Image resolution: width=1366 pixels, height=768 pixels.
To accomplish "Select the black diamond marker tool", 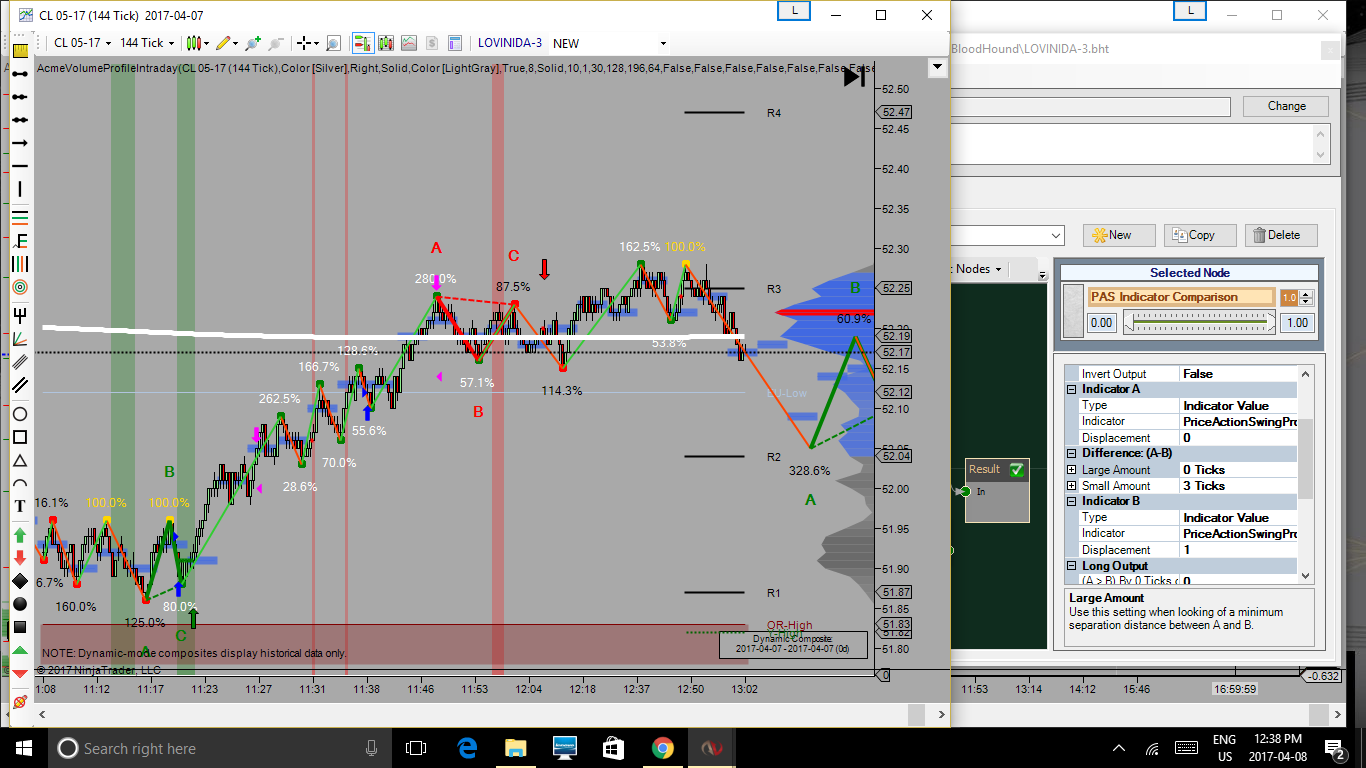I will tap(20, 581).
